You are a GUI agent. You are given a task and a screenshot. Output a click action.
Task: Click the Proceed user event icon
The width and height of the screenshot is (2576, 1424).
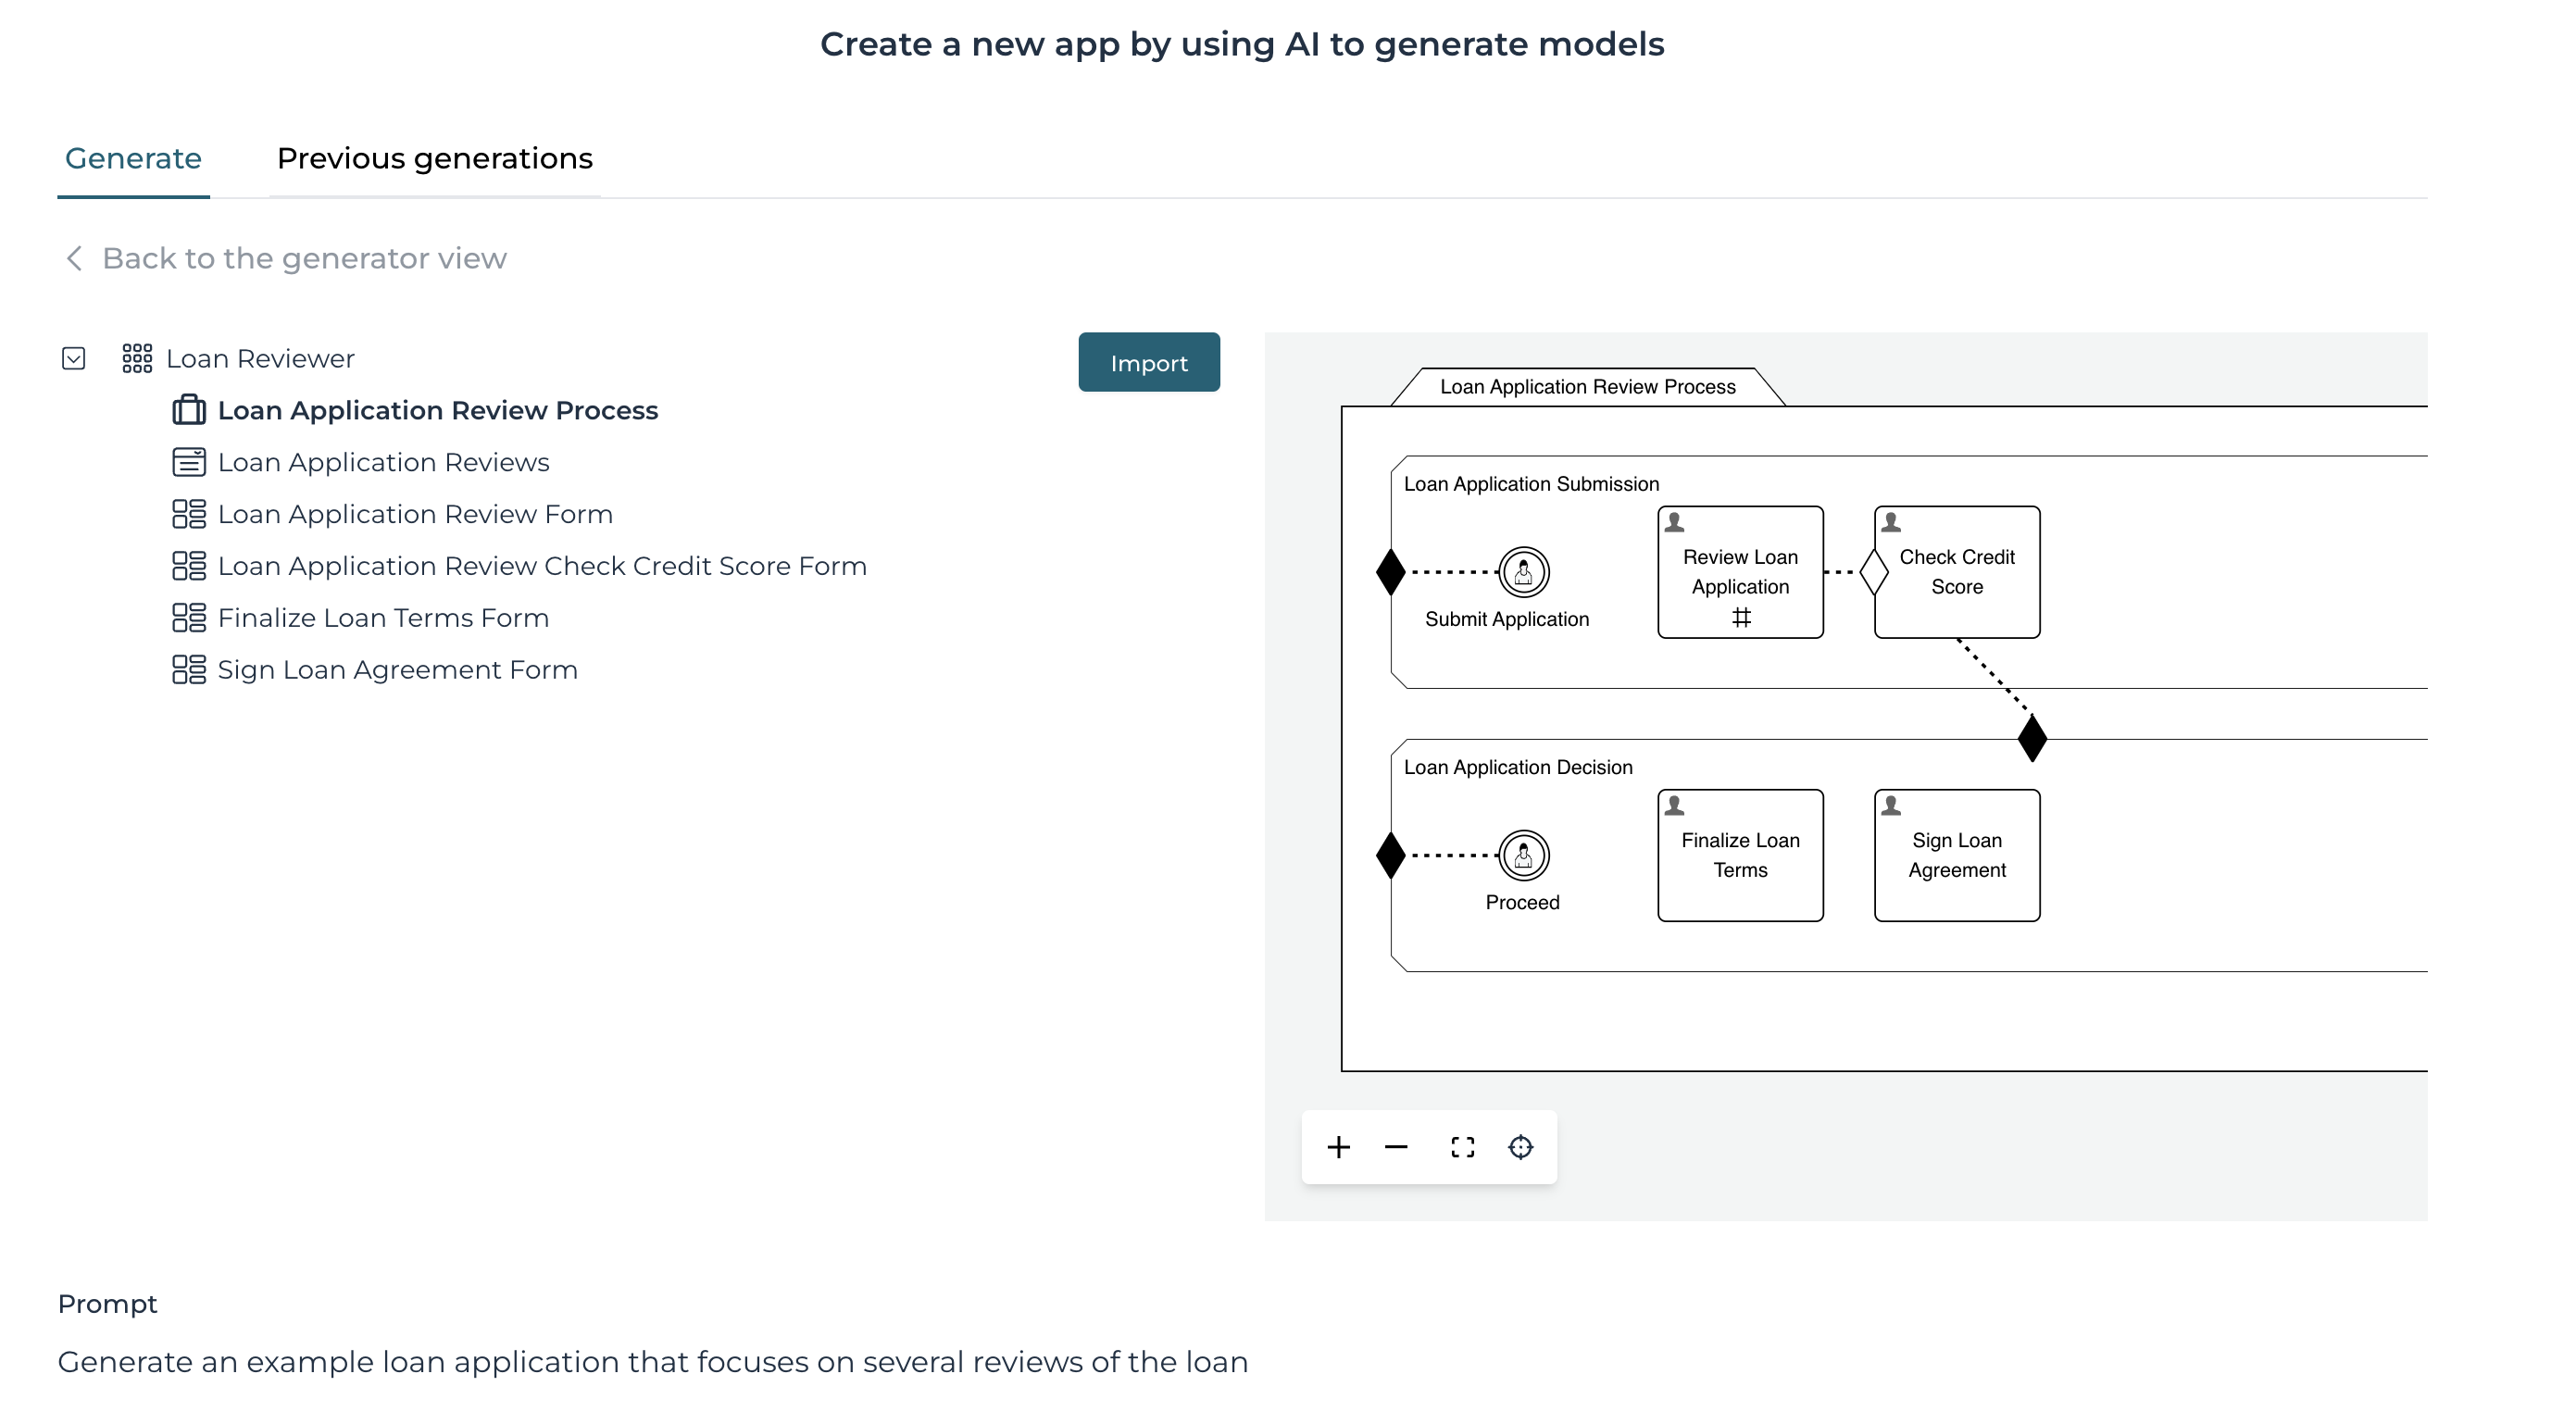pos(1523,855)
